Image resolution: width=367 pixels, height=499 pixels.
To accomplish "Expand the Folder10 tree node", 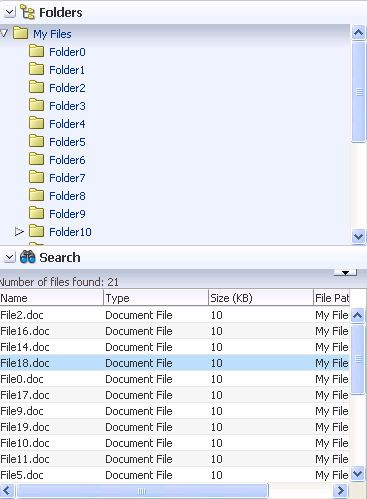I will pos(19,231).
